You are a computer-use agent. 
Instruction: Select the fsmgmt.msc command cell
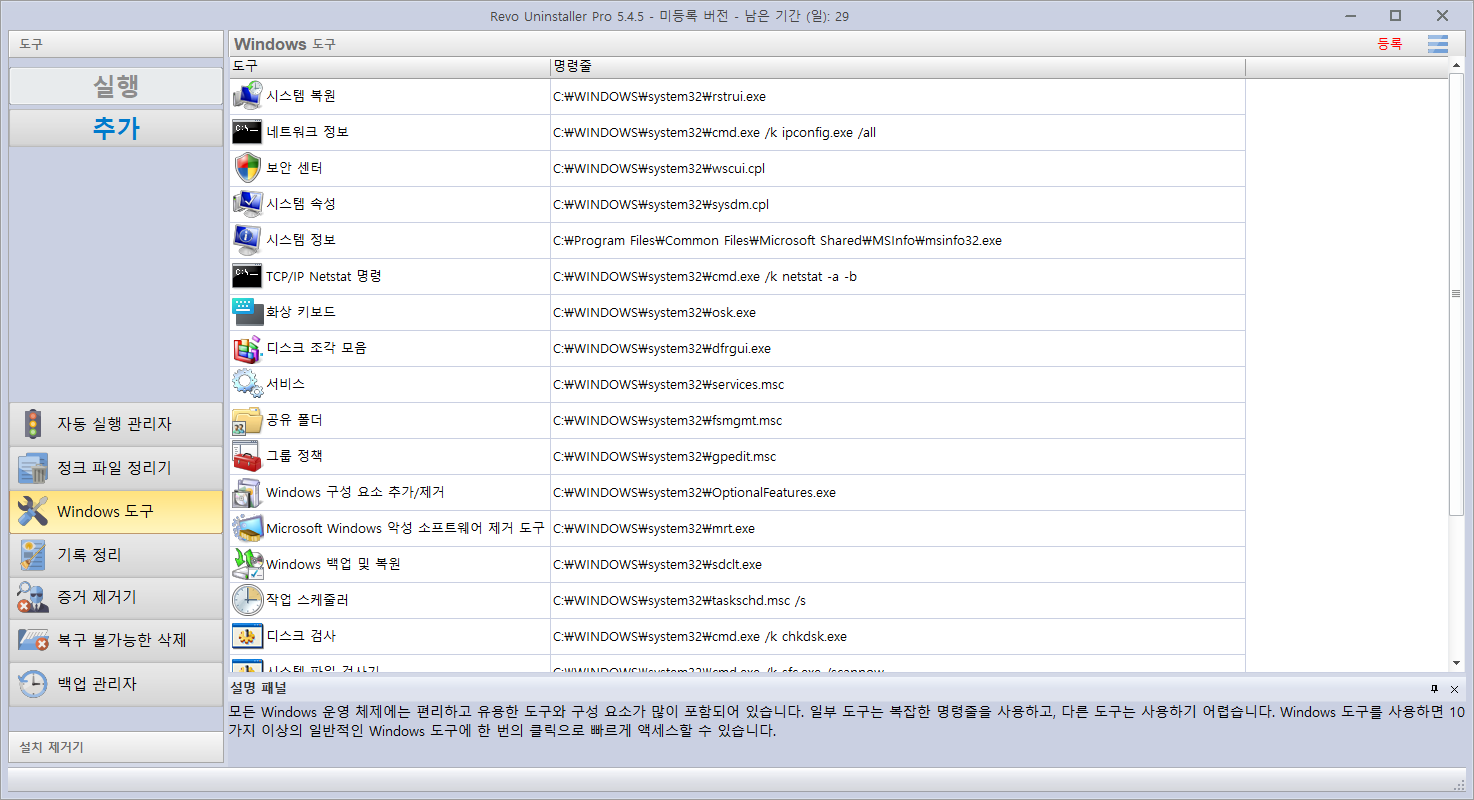[x=898, y=421]
